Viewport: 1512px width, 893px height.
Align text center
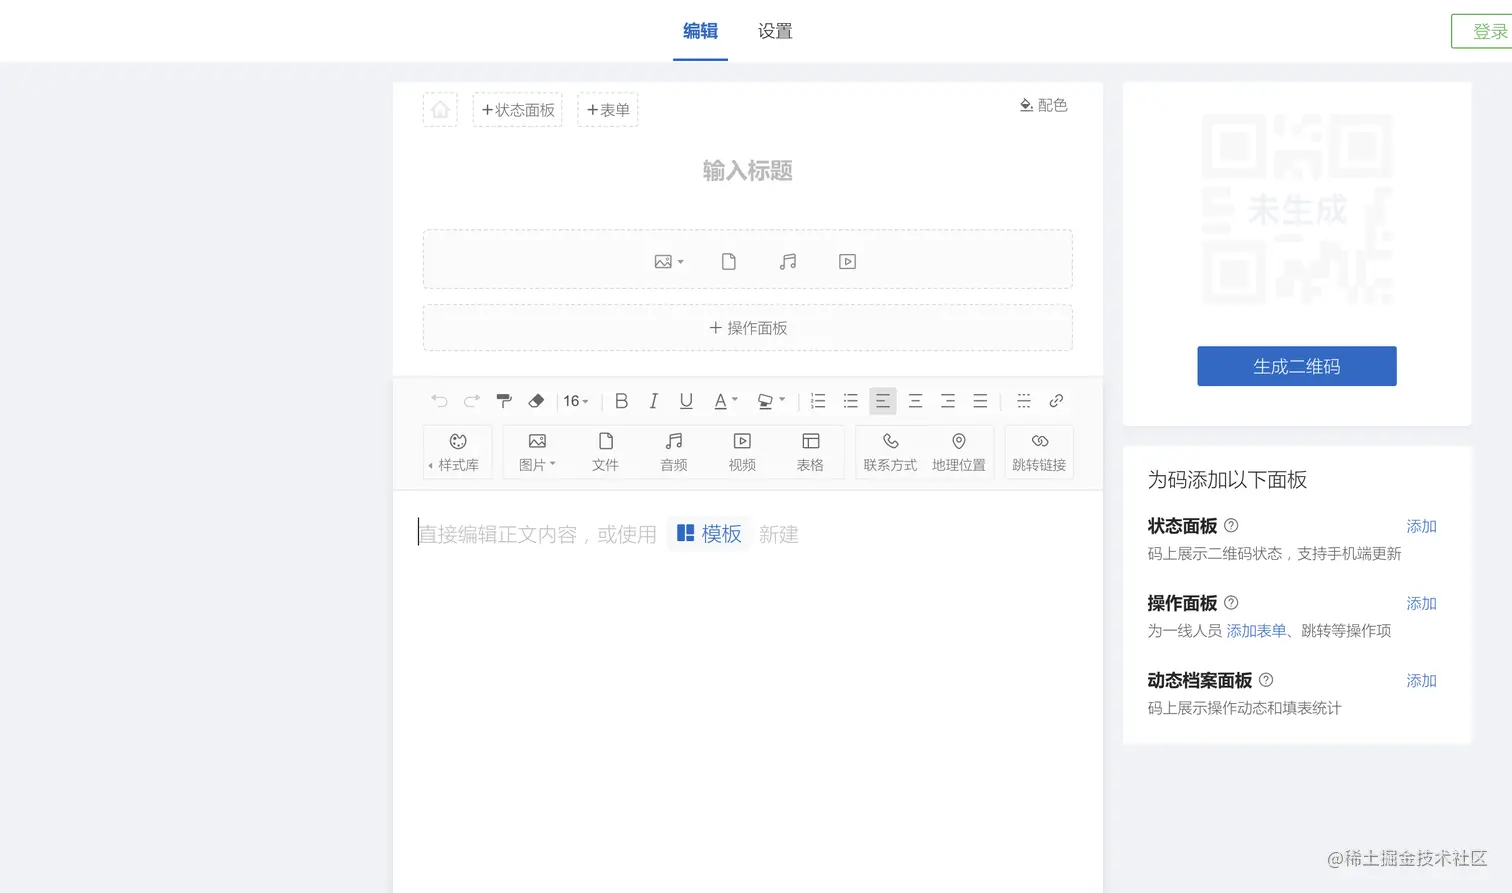click(x=915, y=401)
